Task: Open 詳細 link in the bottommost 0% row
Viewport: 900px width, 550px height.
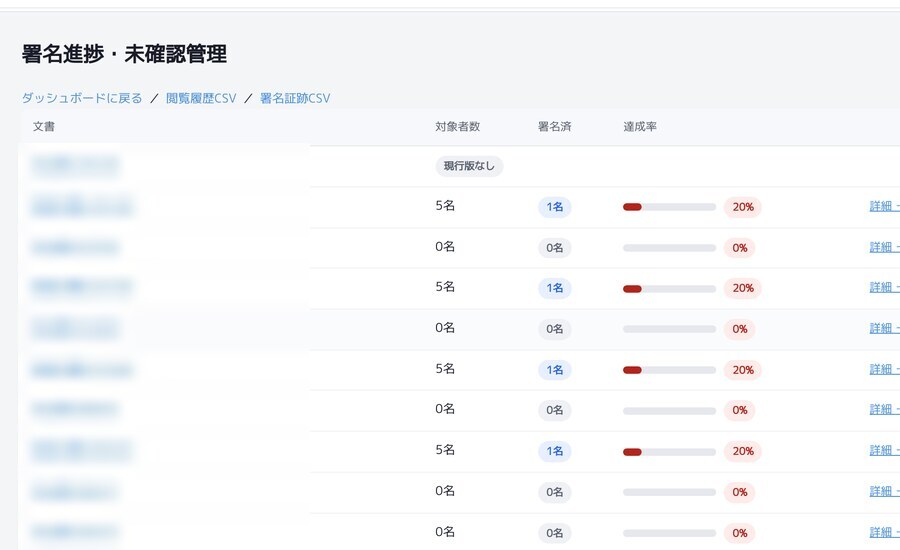Action: click(885, 532)
